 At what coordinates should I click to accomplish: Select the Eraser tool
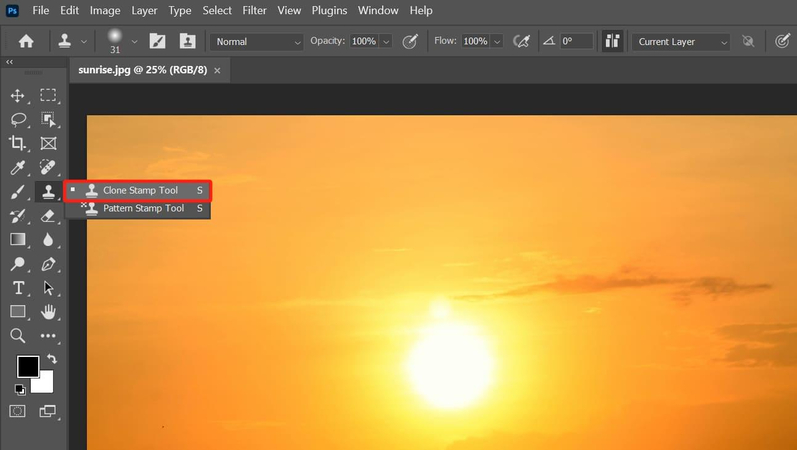48,216
